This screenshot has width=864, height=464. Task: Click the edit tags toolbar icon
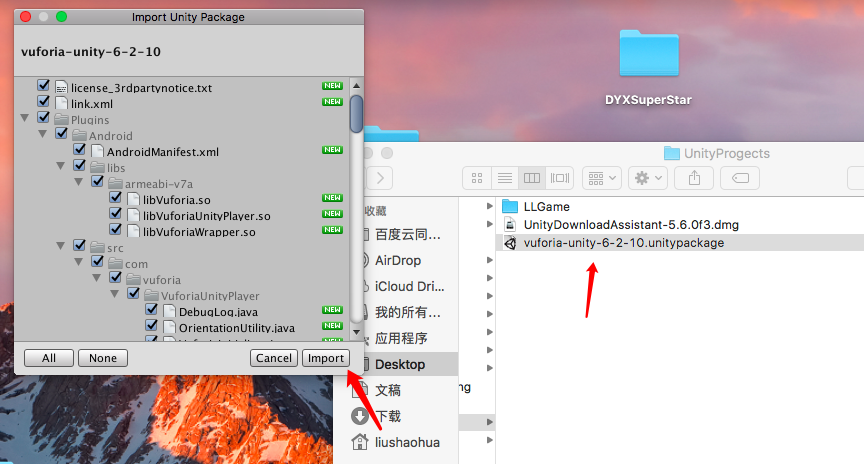click(x=740, y=178)
